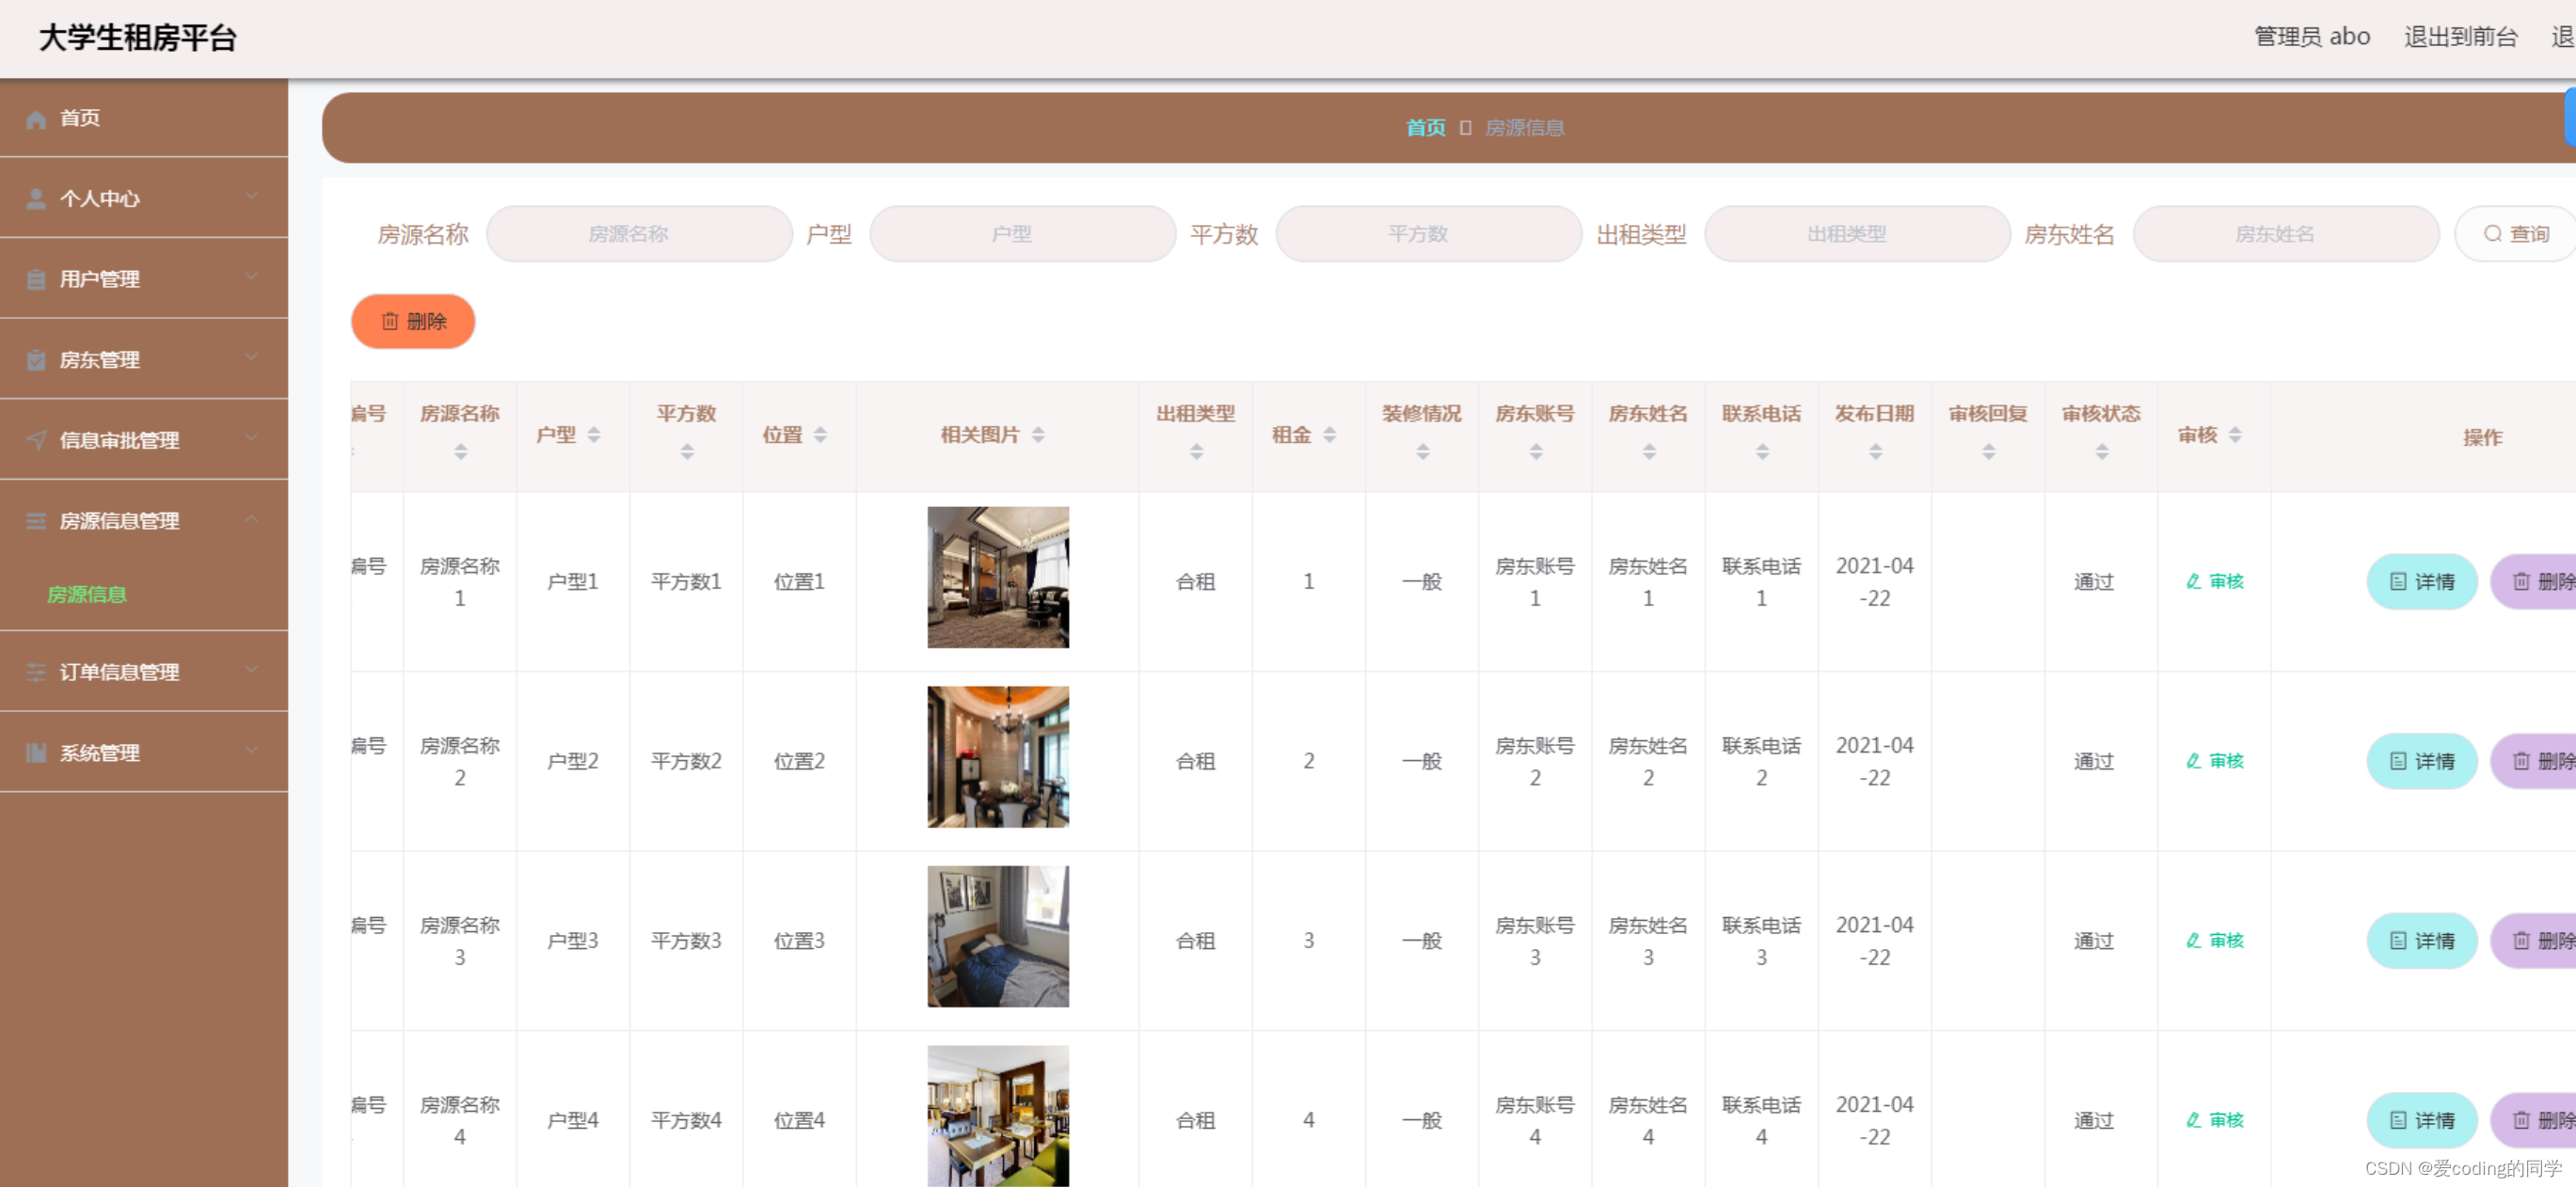Select the 房源信息 submenu item

87,595
